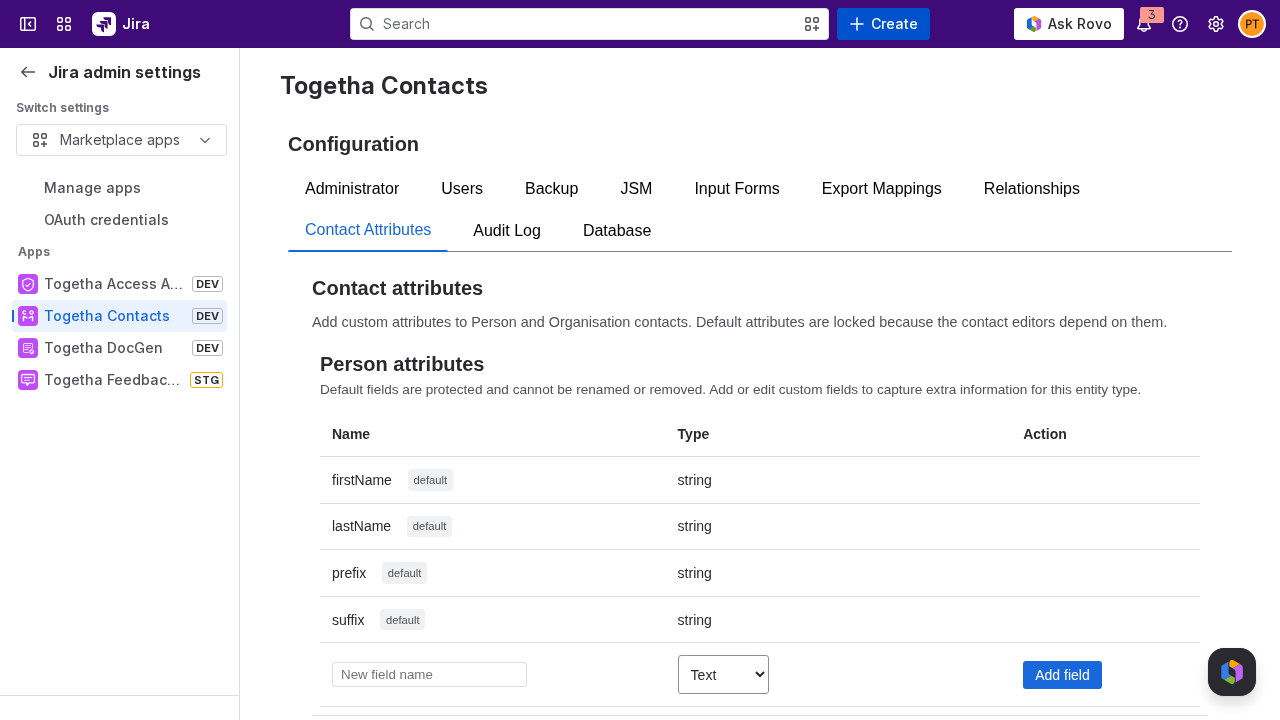Open the floating Rovo chat button
Image resolution: width=1280 pixels, height=720 pixels.
1232,672
